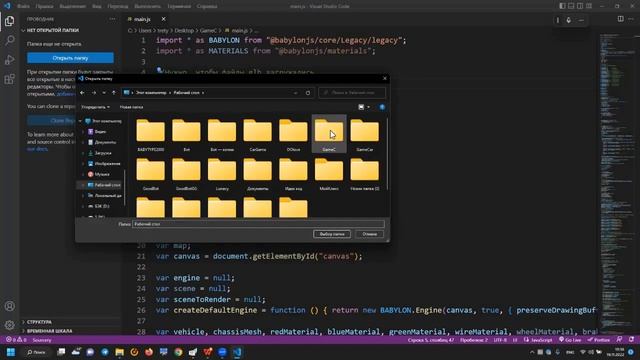Select the GameC folder

click(329, 134)
